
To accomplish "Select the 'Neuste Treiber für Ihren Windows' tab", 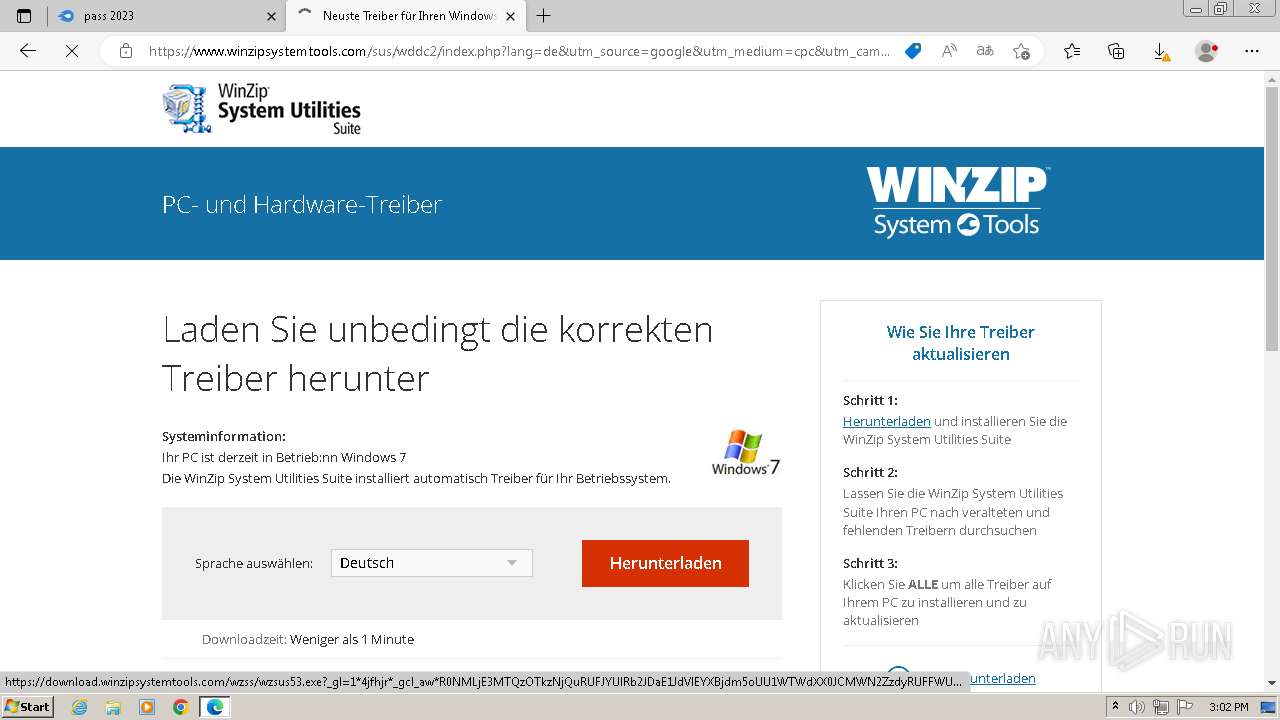I will [x=405, y=16].
